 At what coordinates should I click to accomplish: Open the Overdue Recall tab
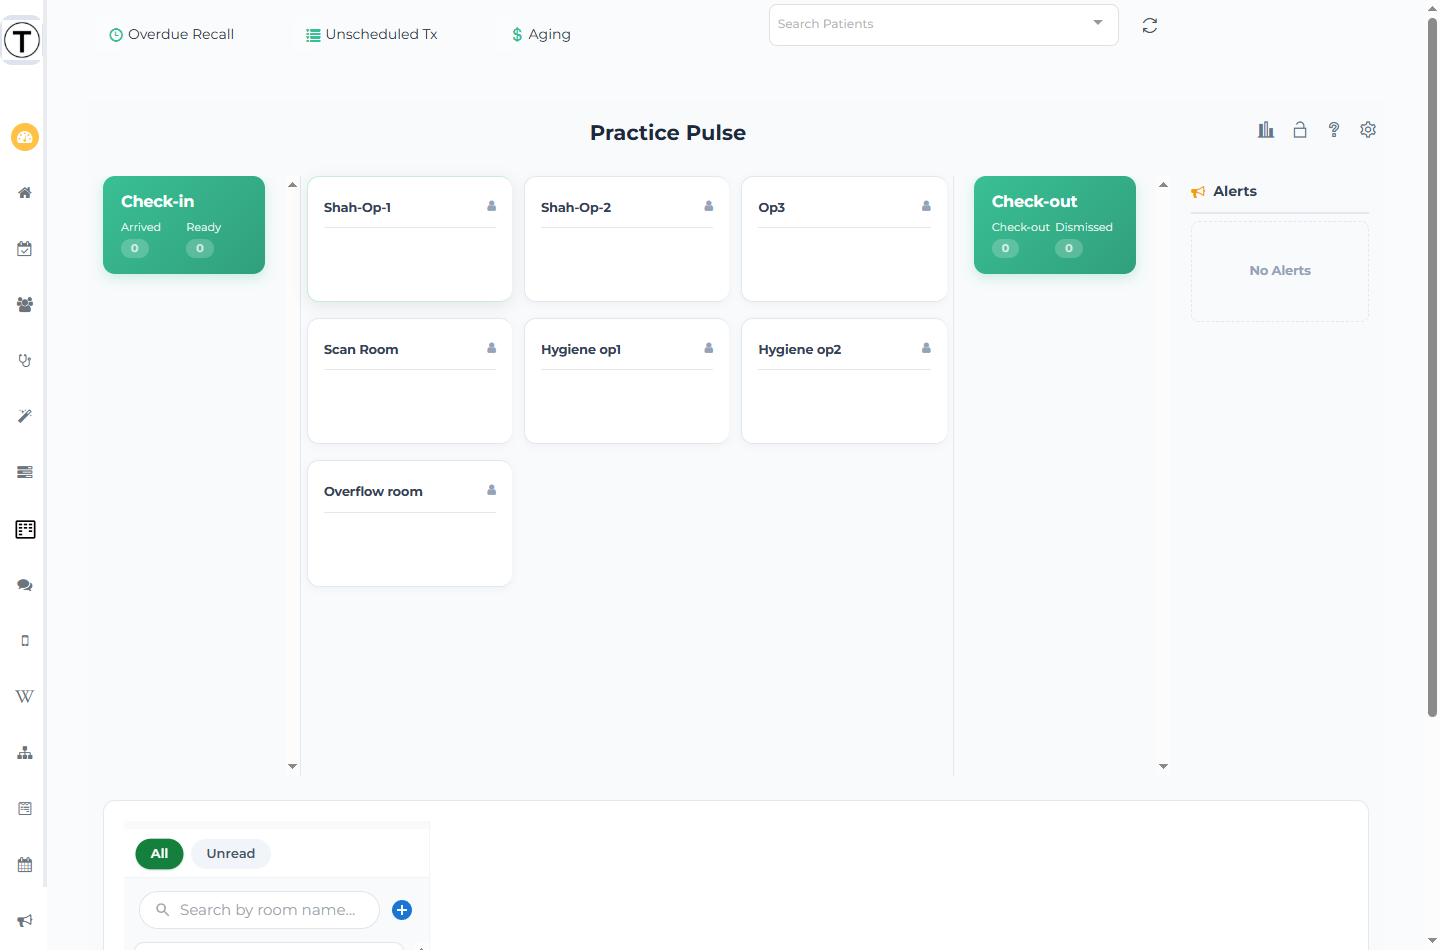coord(171,34)
